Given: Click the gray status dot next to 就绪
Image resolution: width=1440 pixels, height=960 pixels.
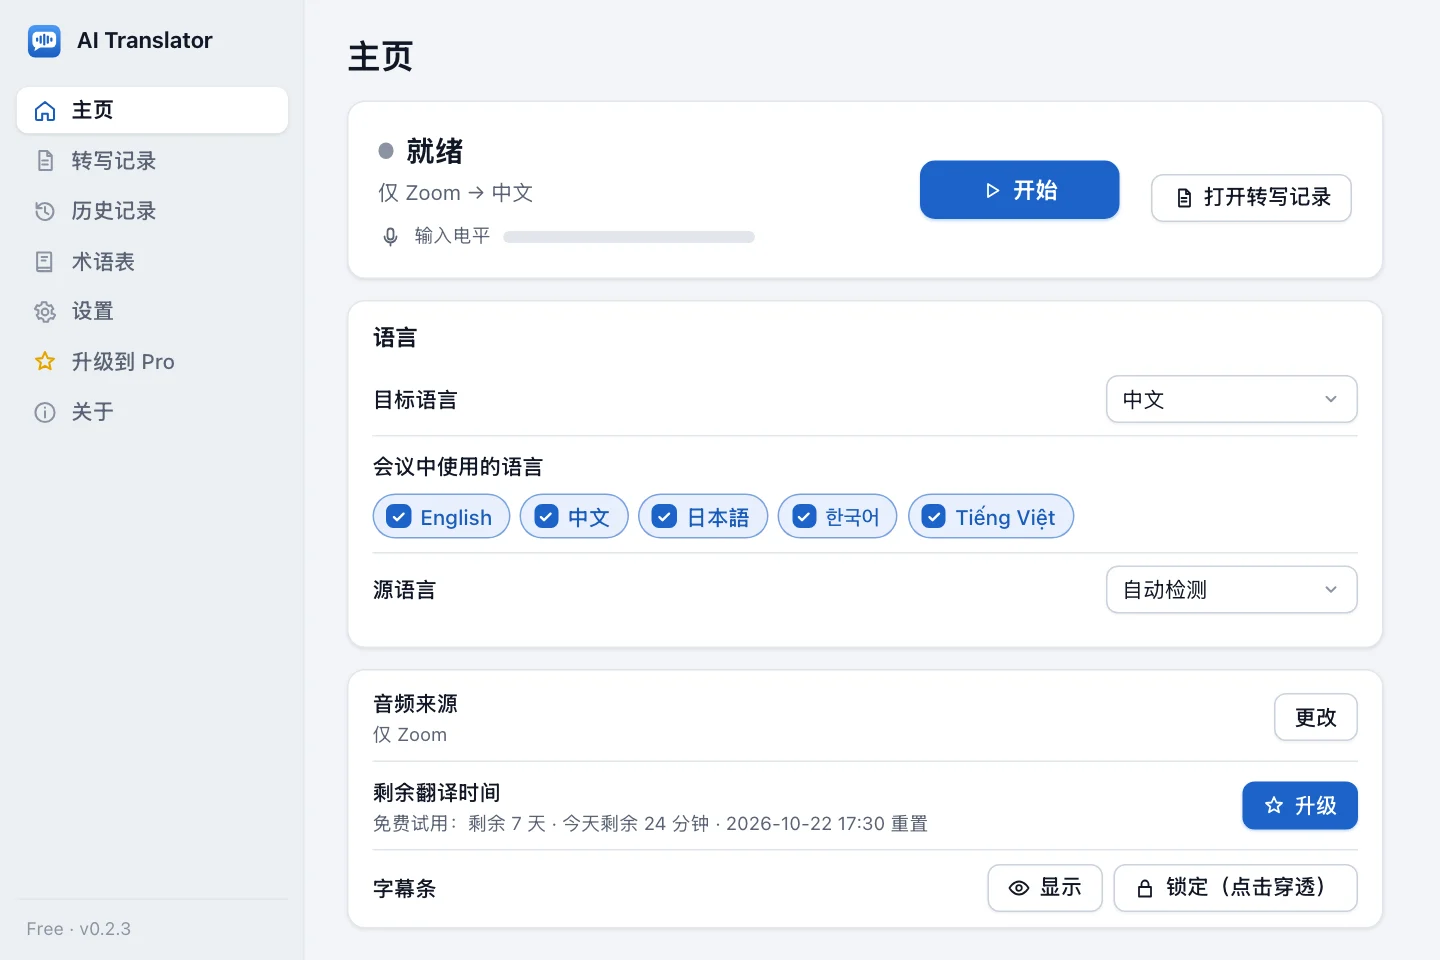Looking at the screenshot, I should [x=386, y=151].
